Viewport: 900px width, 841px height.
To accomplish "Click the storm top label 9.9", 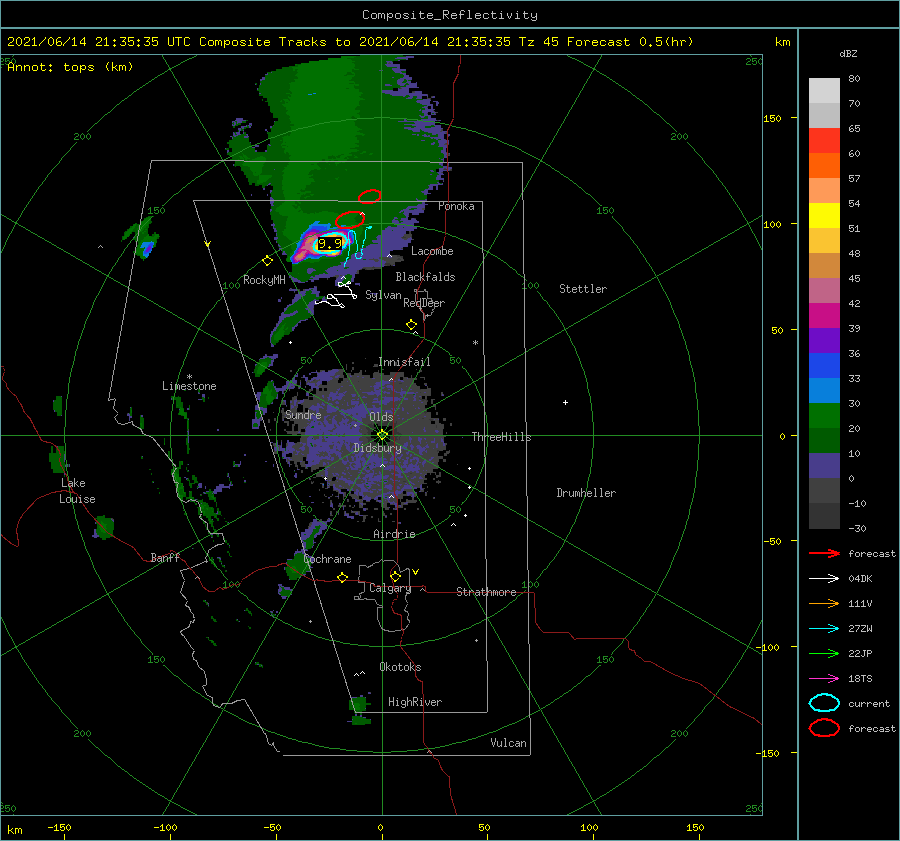I will click(x=330, y=243).
